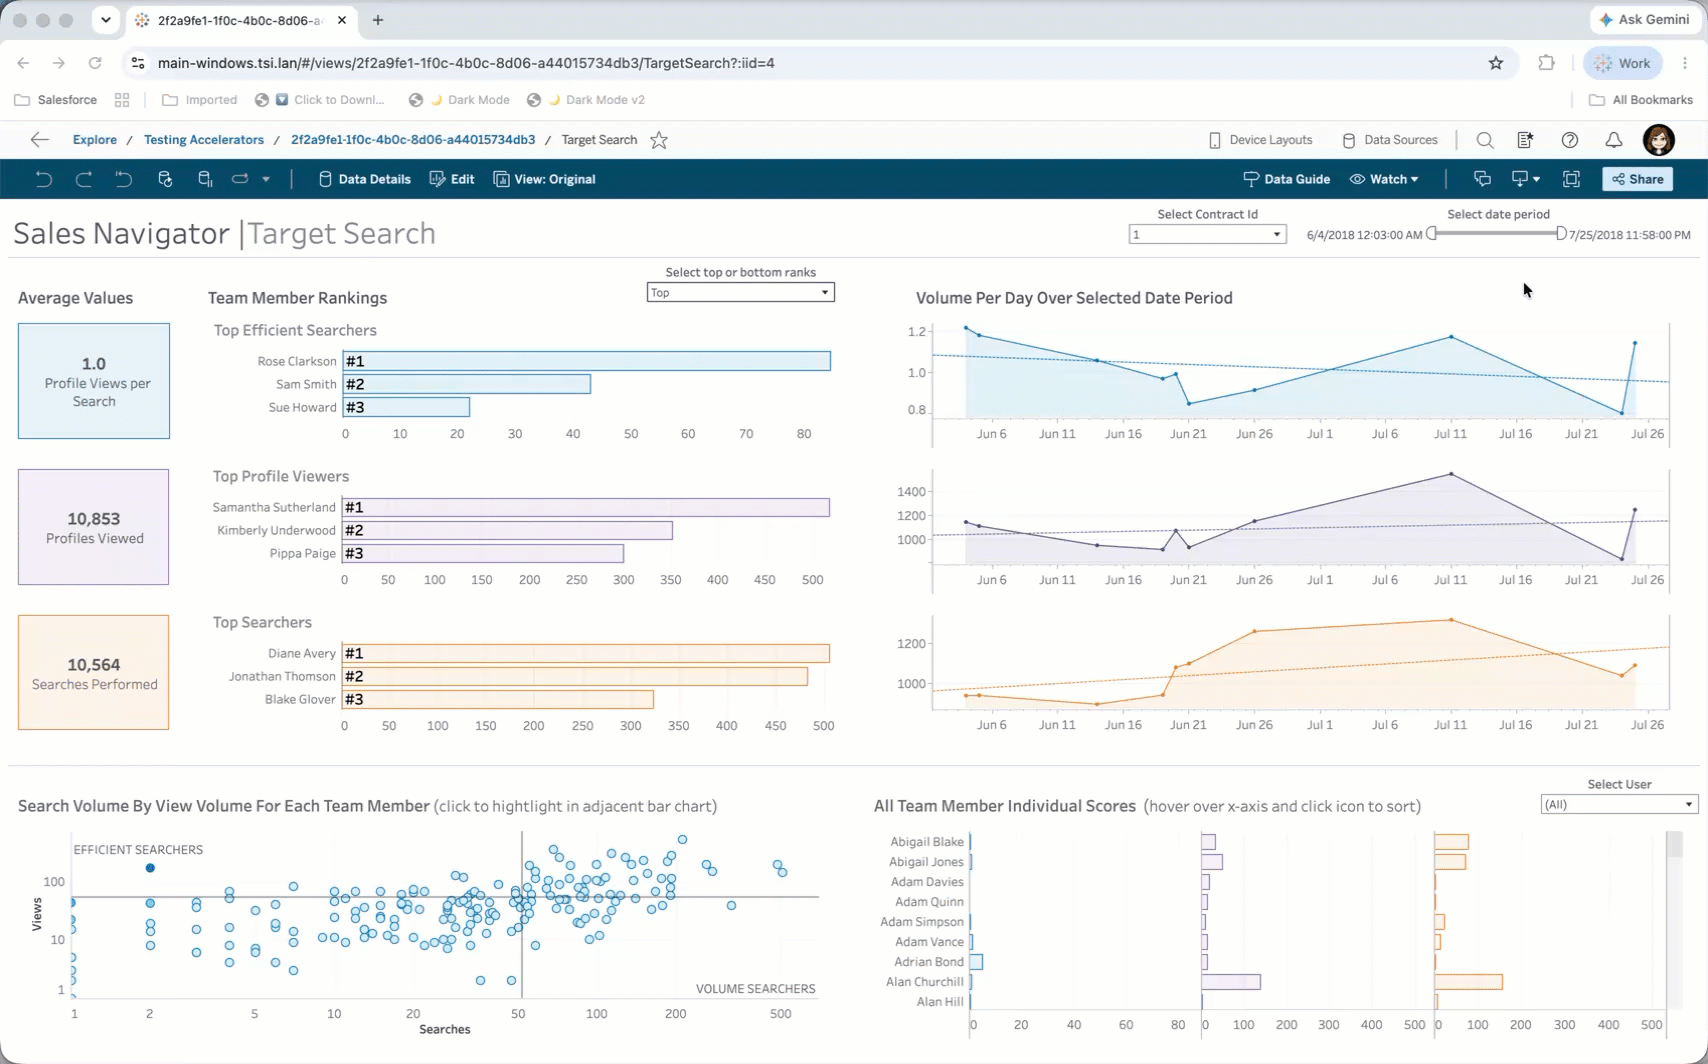Click the Full Screen icon

point(1572,179)
